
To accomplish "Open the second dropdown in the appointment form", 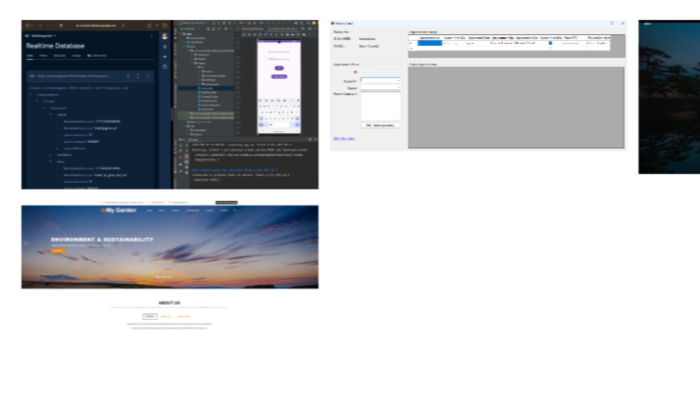I will coord(380,87).
